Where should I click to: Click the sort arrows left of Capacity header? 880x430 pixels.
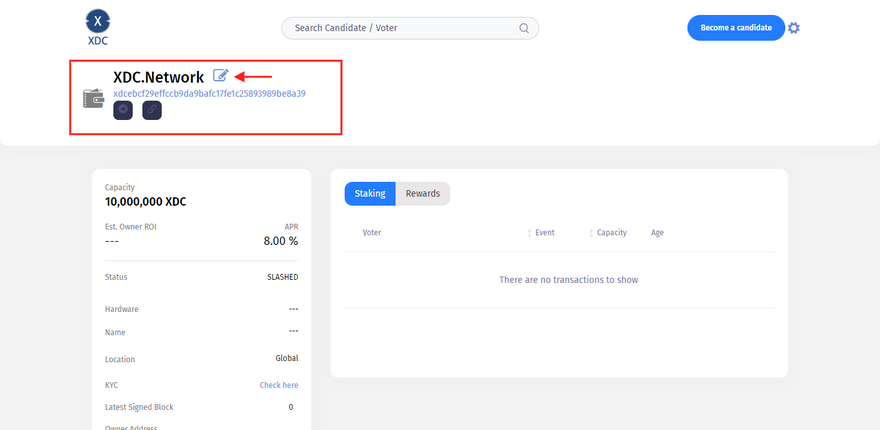(590, 233)
